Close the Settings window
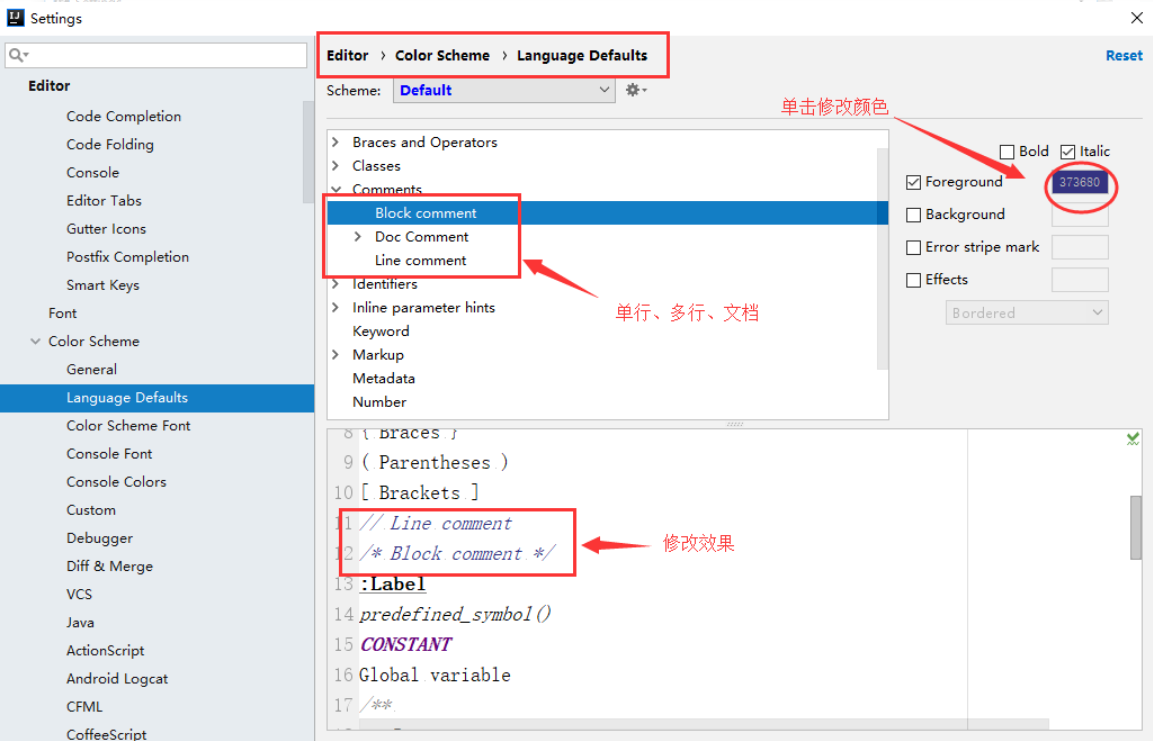1153x741 pixels. [x=1137, y=18]
